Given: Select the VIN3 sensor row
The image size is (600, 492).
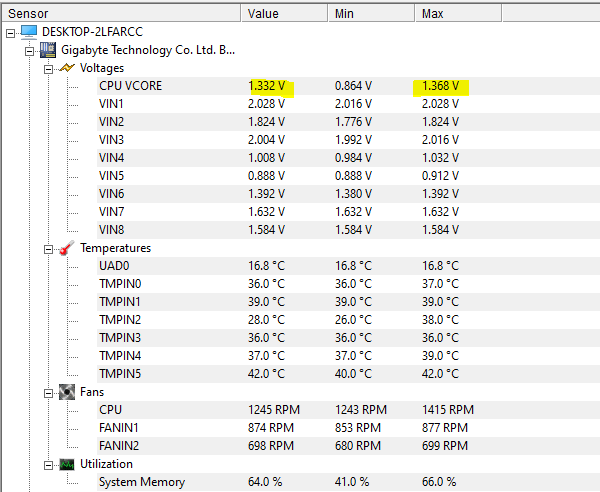Looking at the screenshot, I should (x=348, y=140).
